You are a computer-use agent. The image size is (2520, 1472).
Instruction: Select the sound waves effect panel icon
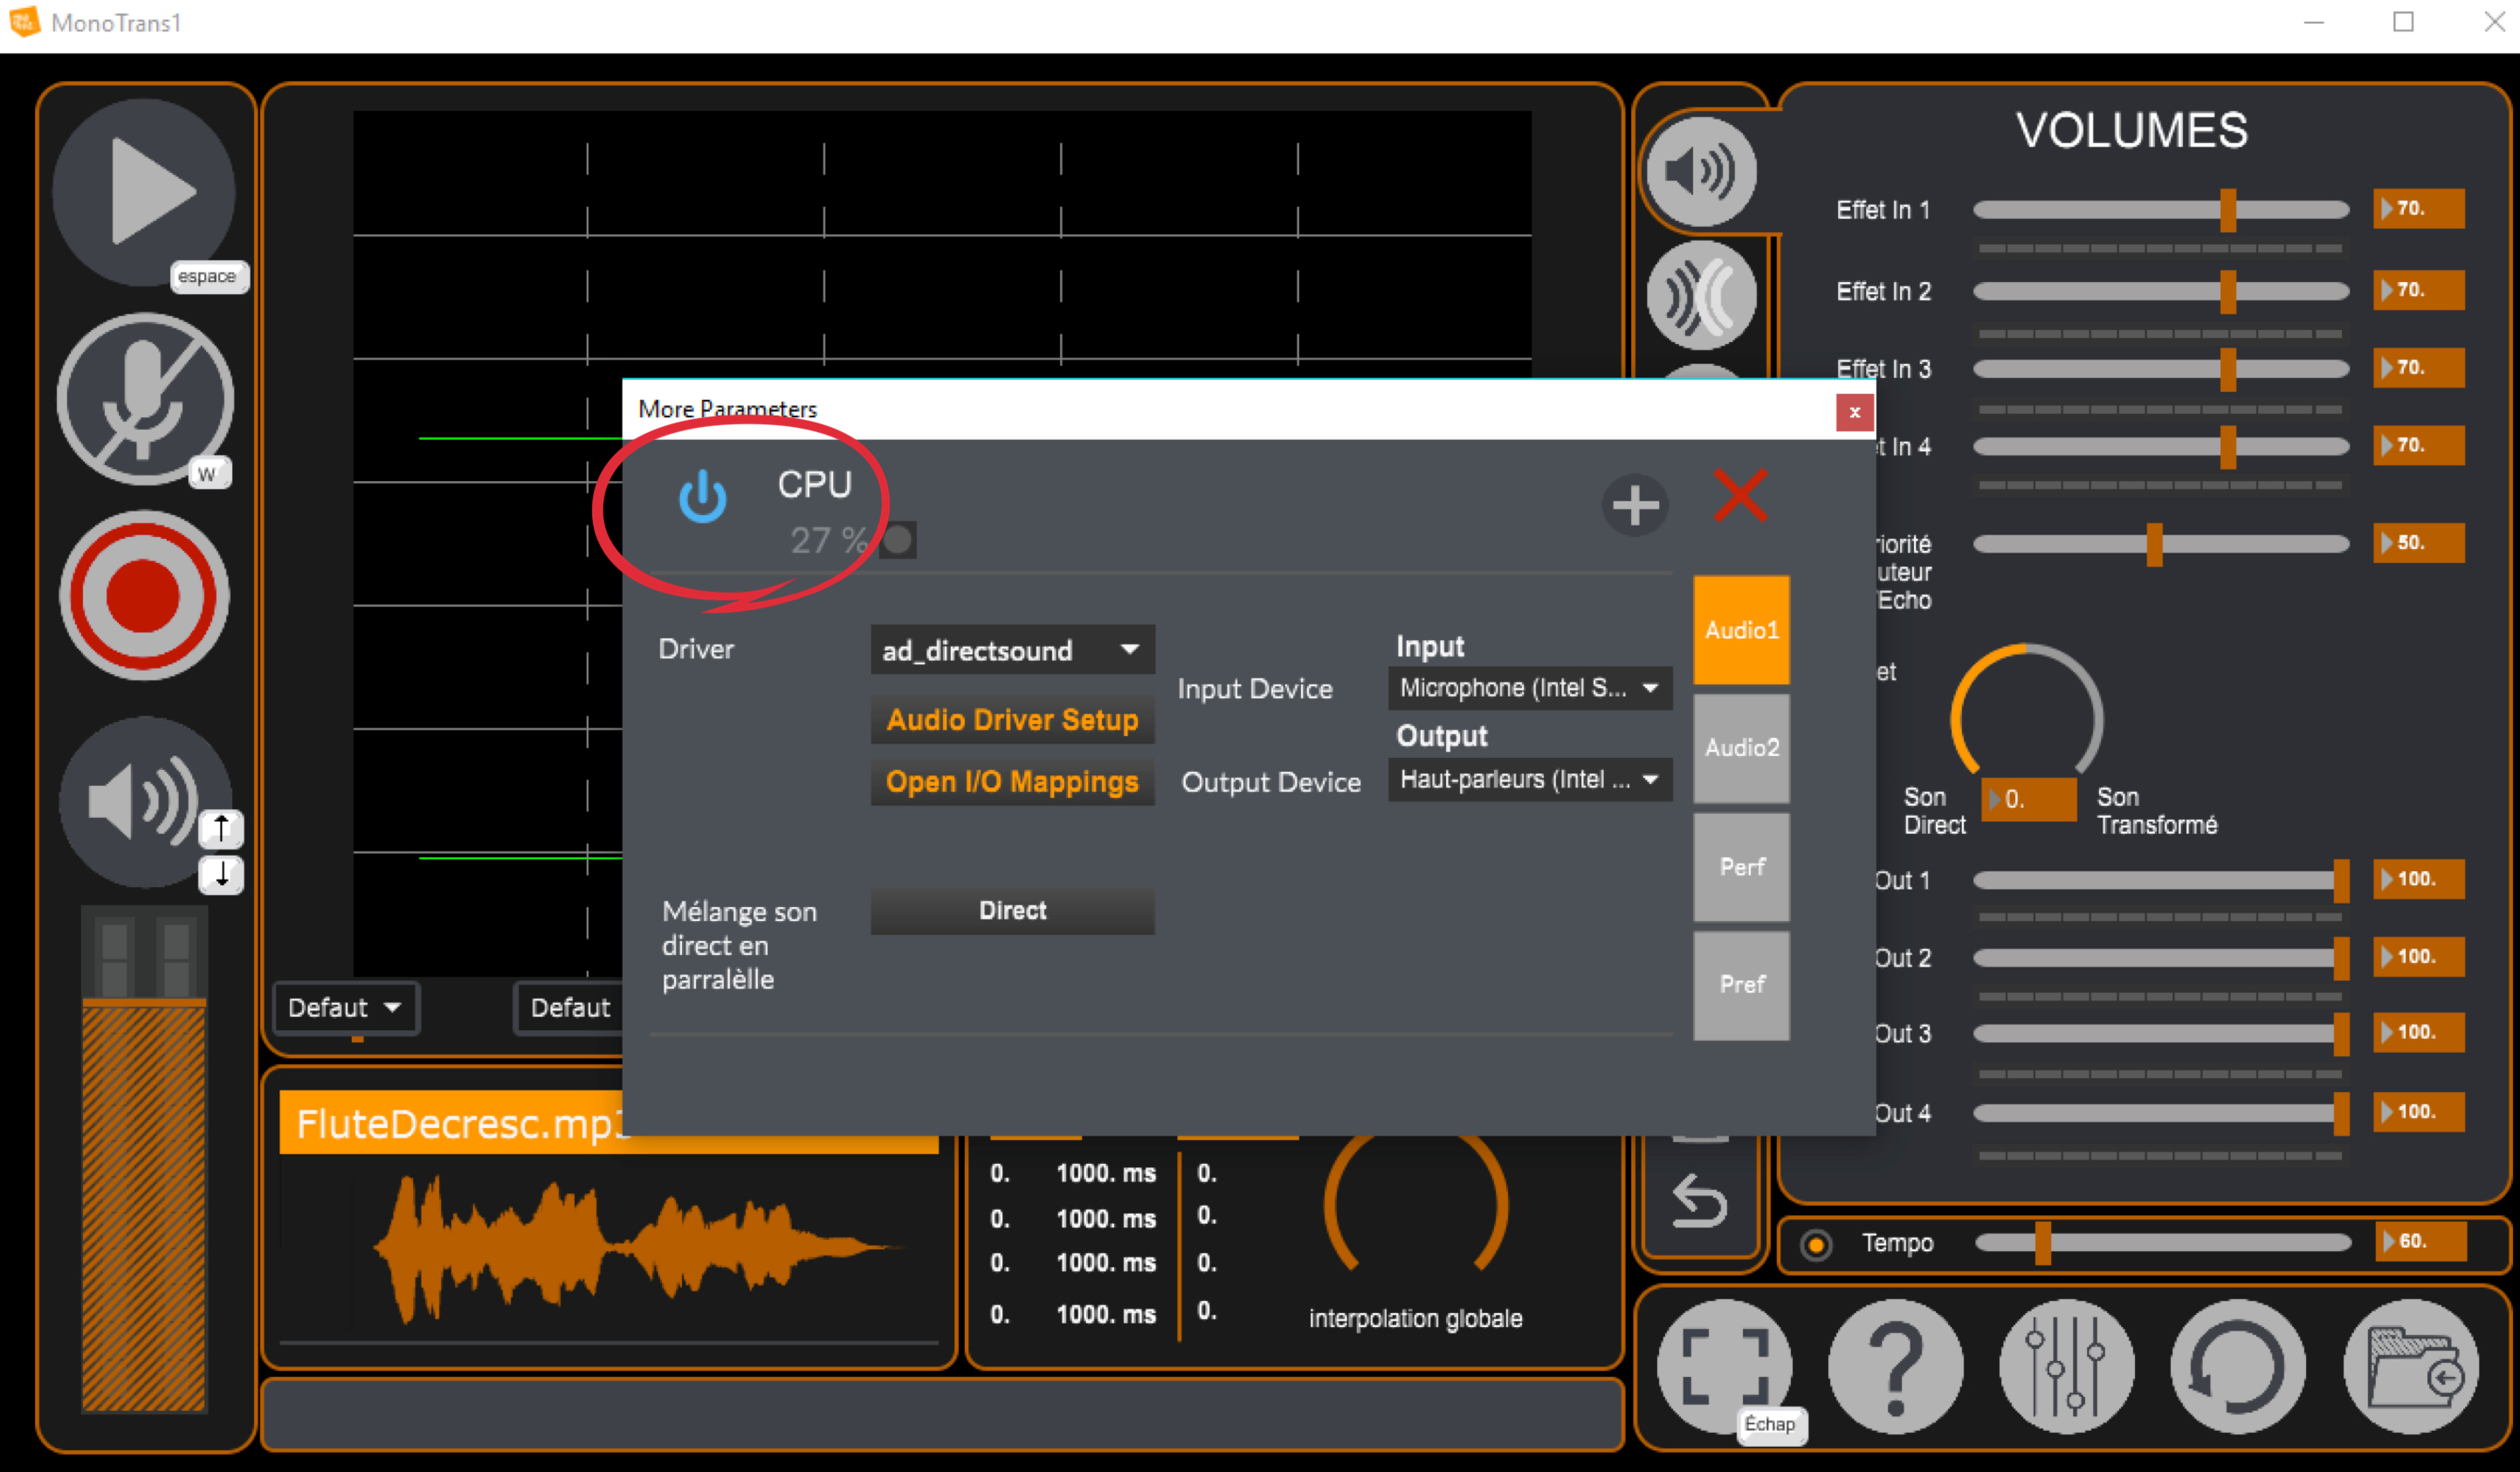(x=1701, y=295)
